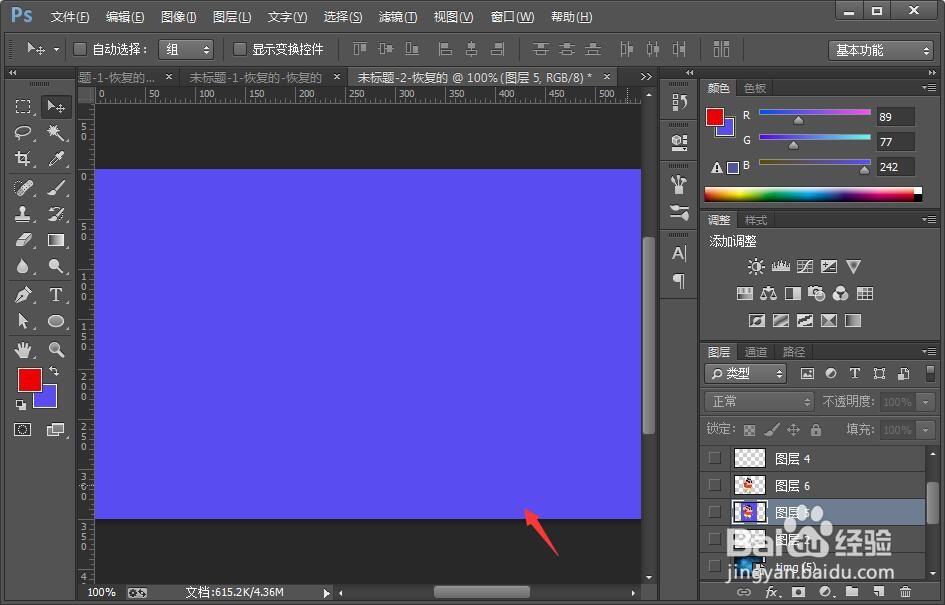
Task: Click the R channel slider
Action: (x=814, y=112)
